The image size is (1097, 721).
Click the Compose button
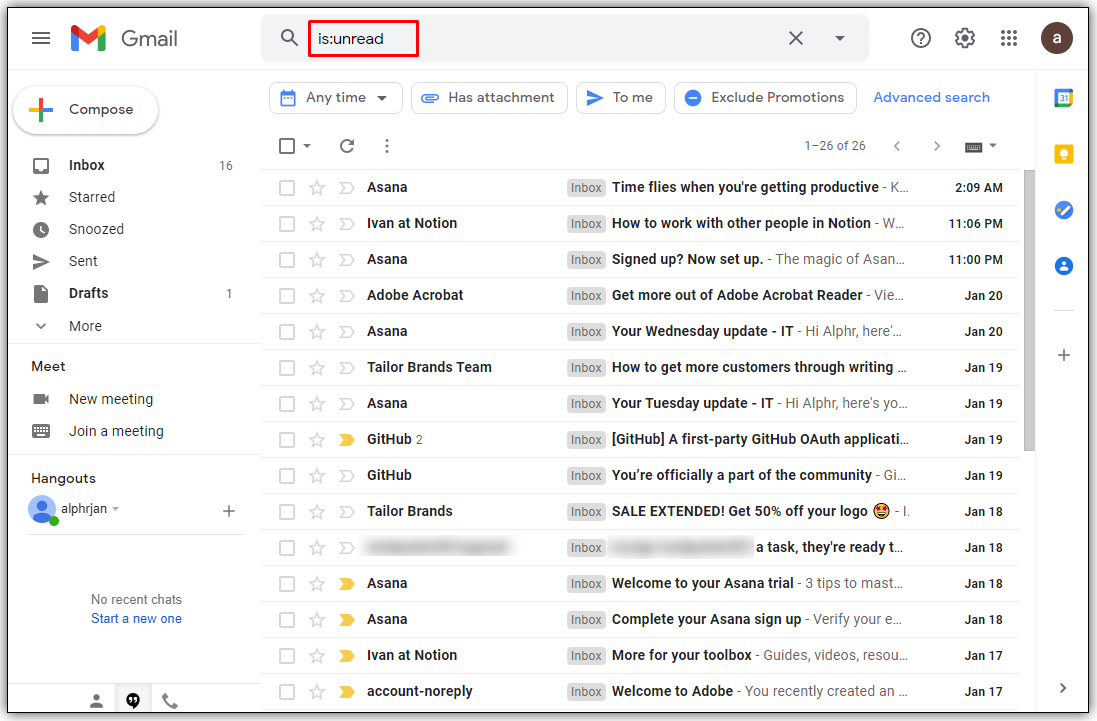(86, 109)
